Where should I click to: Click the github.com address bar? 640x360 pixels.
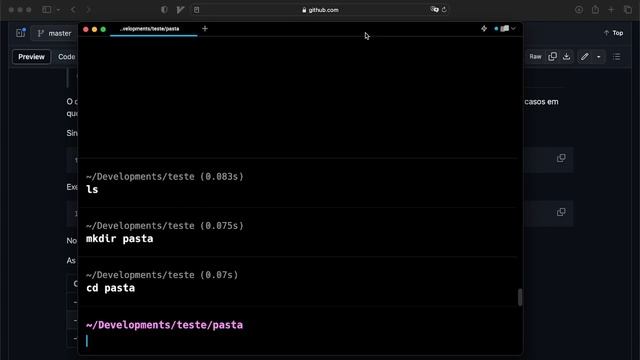click(320, 10)
